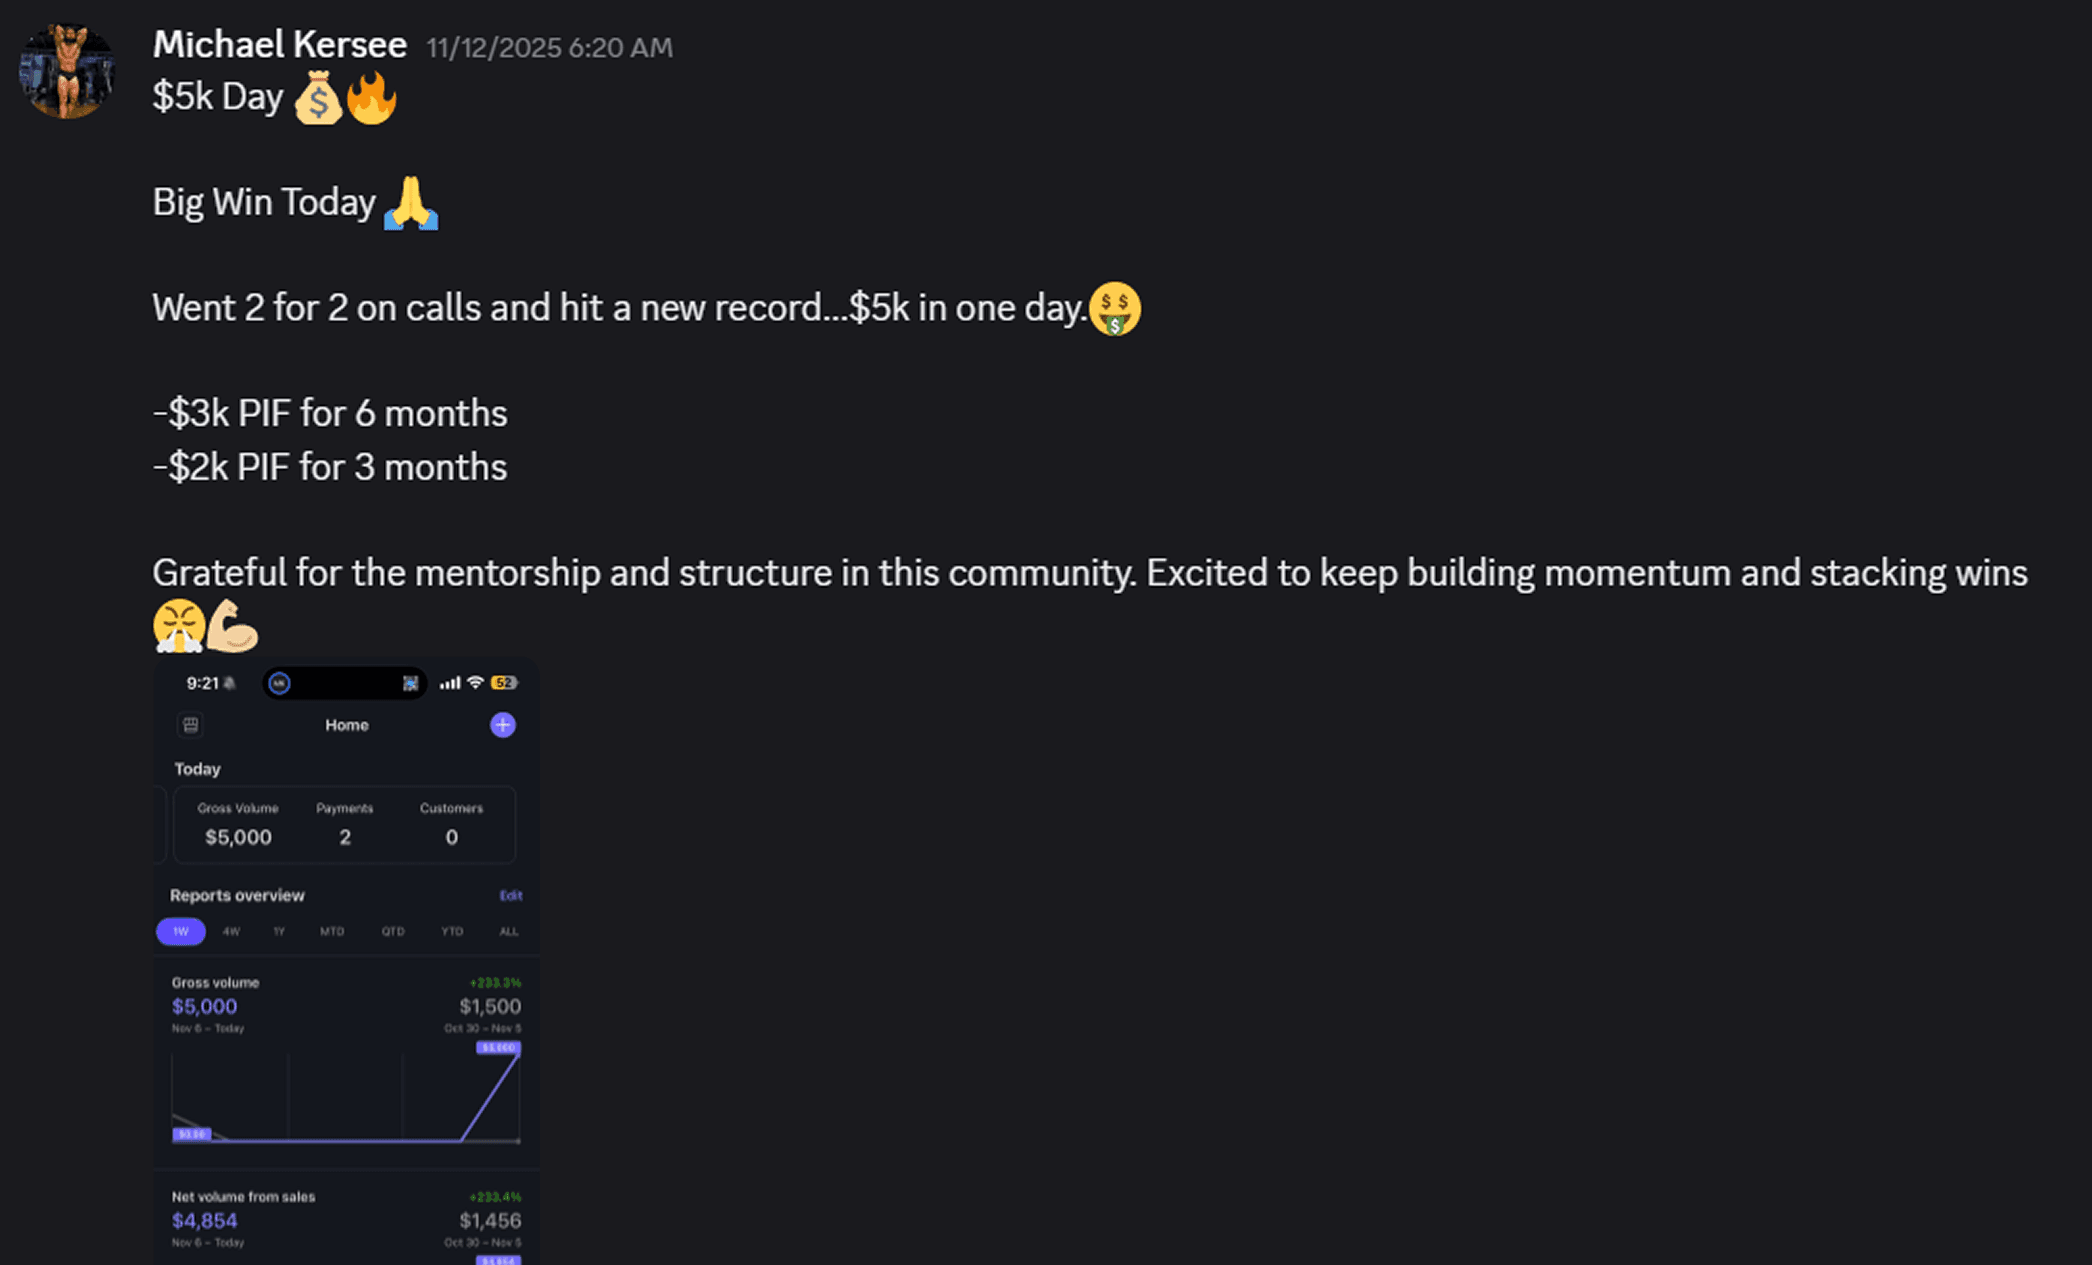Select the ALL time range option

pos(508,931)
